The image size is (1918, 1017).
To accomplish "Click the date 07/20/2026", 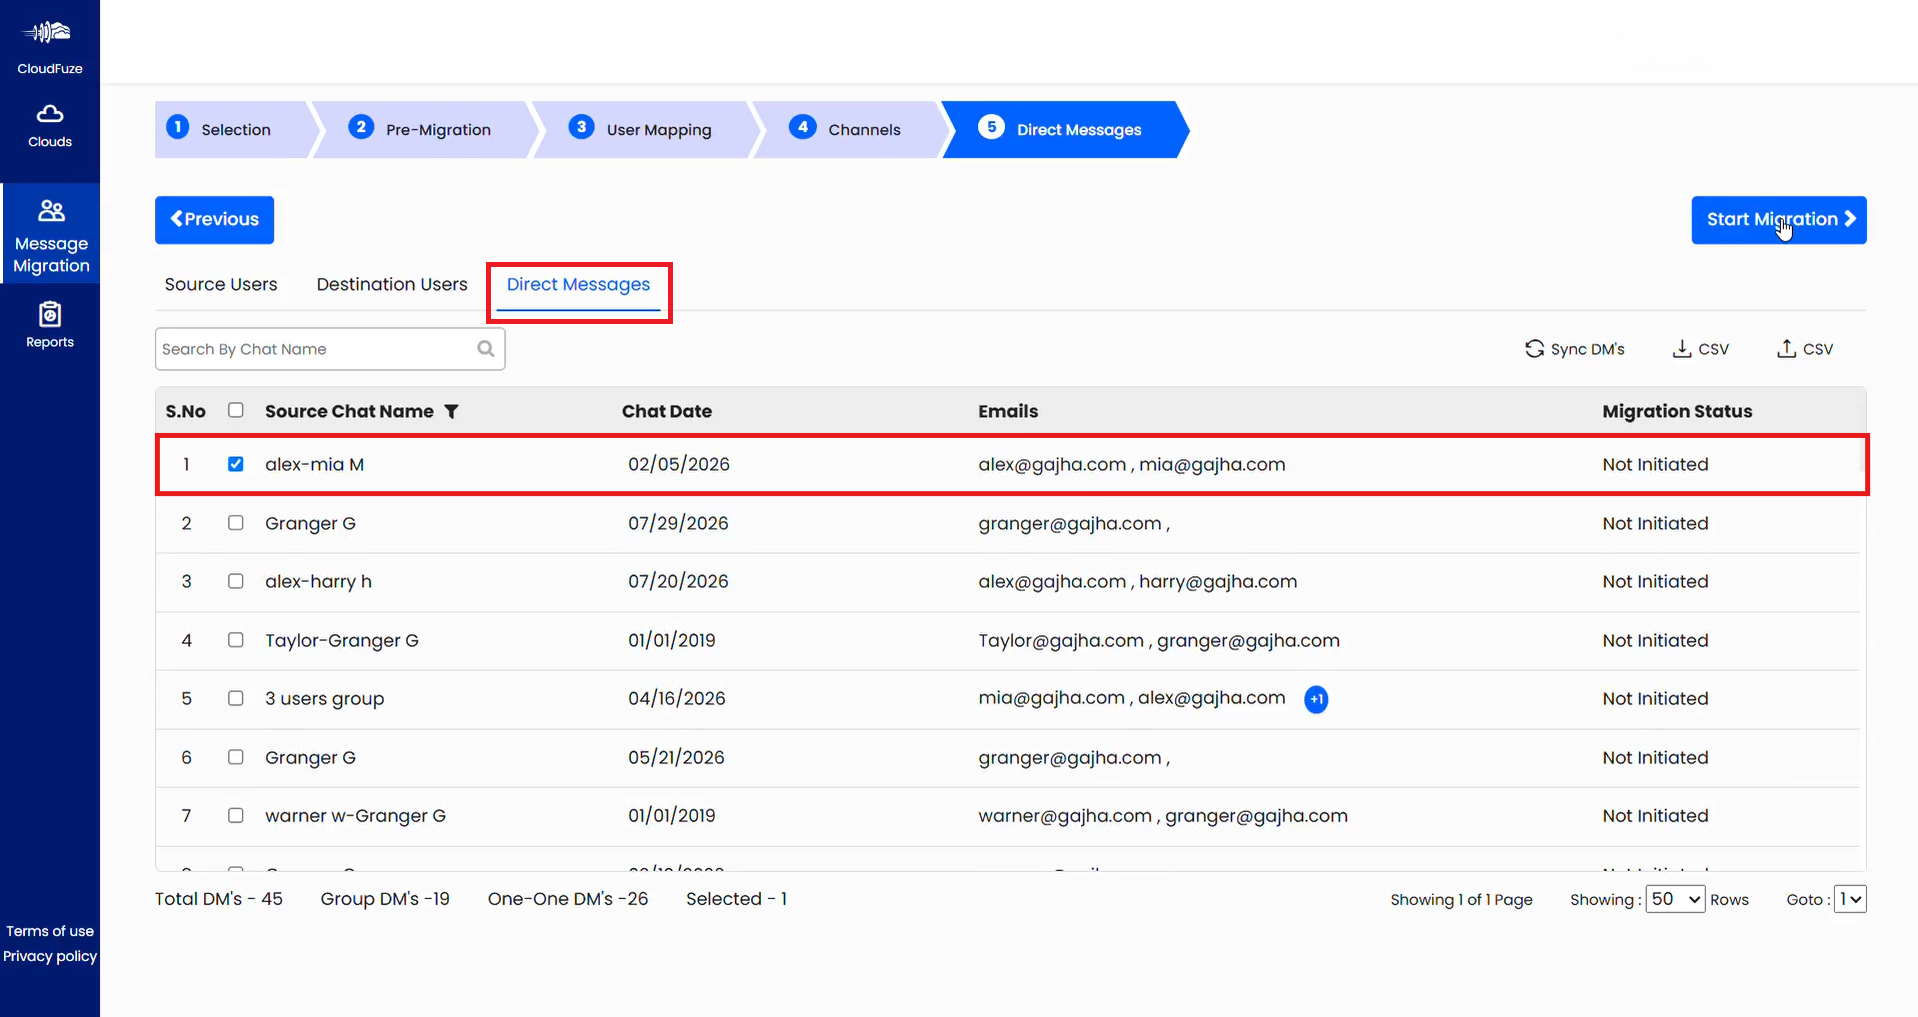I will pyautogui.click(x=678, y=581).
